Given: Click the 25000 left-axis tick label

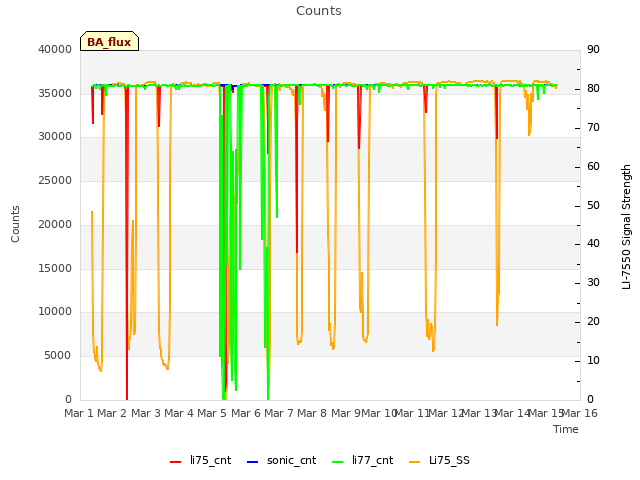Looking at the screenshot, I should 55,180.
